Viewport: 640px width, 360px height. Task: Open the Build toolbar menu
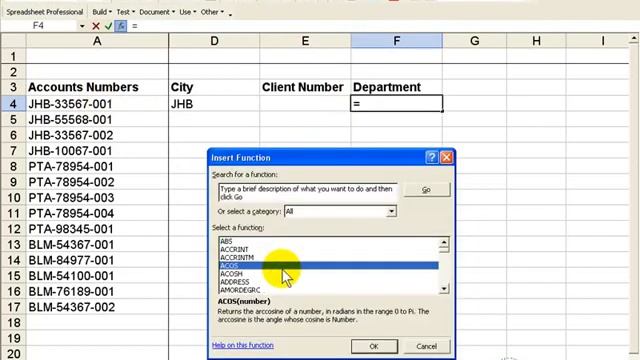coord(102,12)
